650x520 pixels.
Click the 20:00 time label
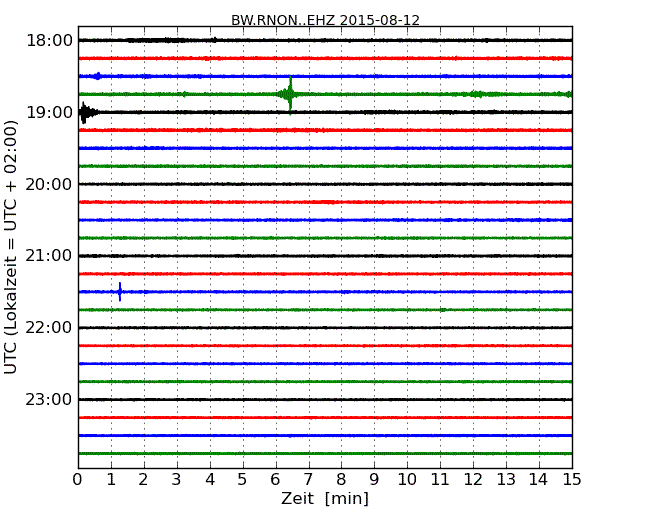coord(49,184)
